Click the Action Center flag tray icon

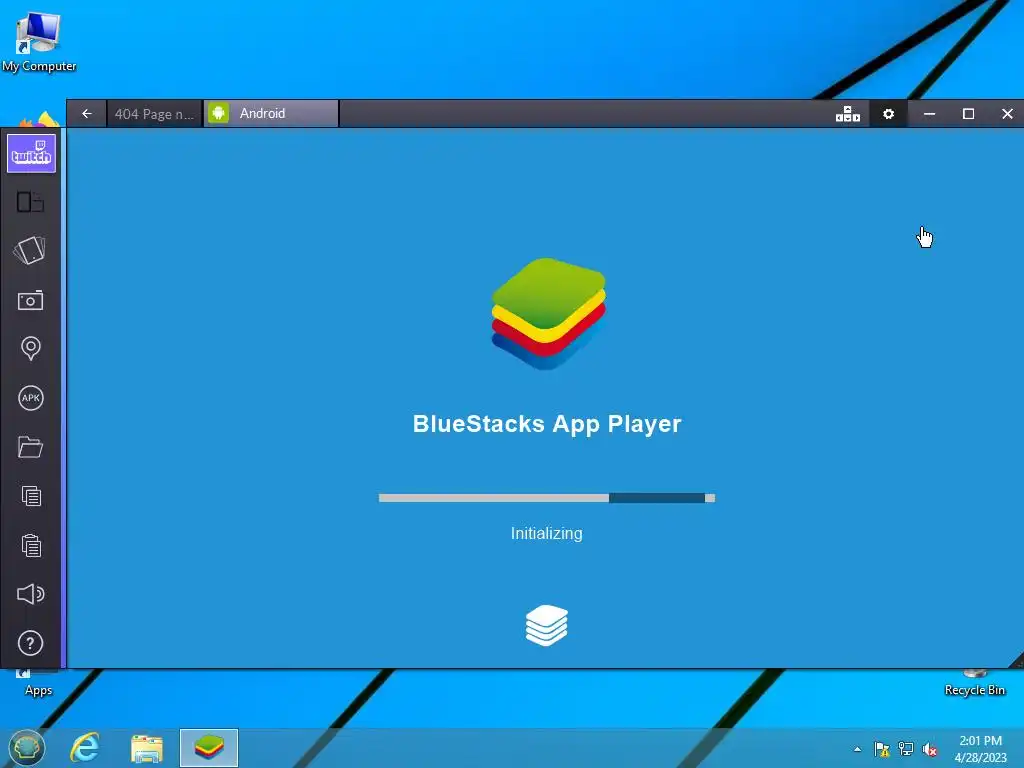882,749
